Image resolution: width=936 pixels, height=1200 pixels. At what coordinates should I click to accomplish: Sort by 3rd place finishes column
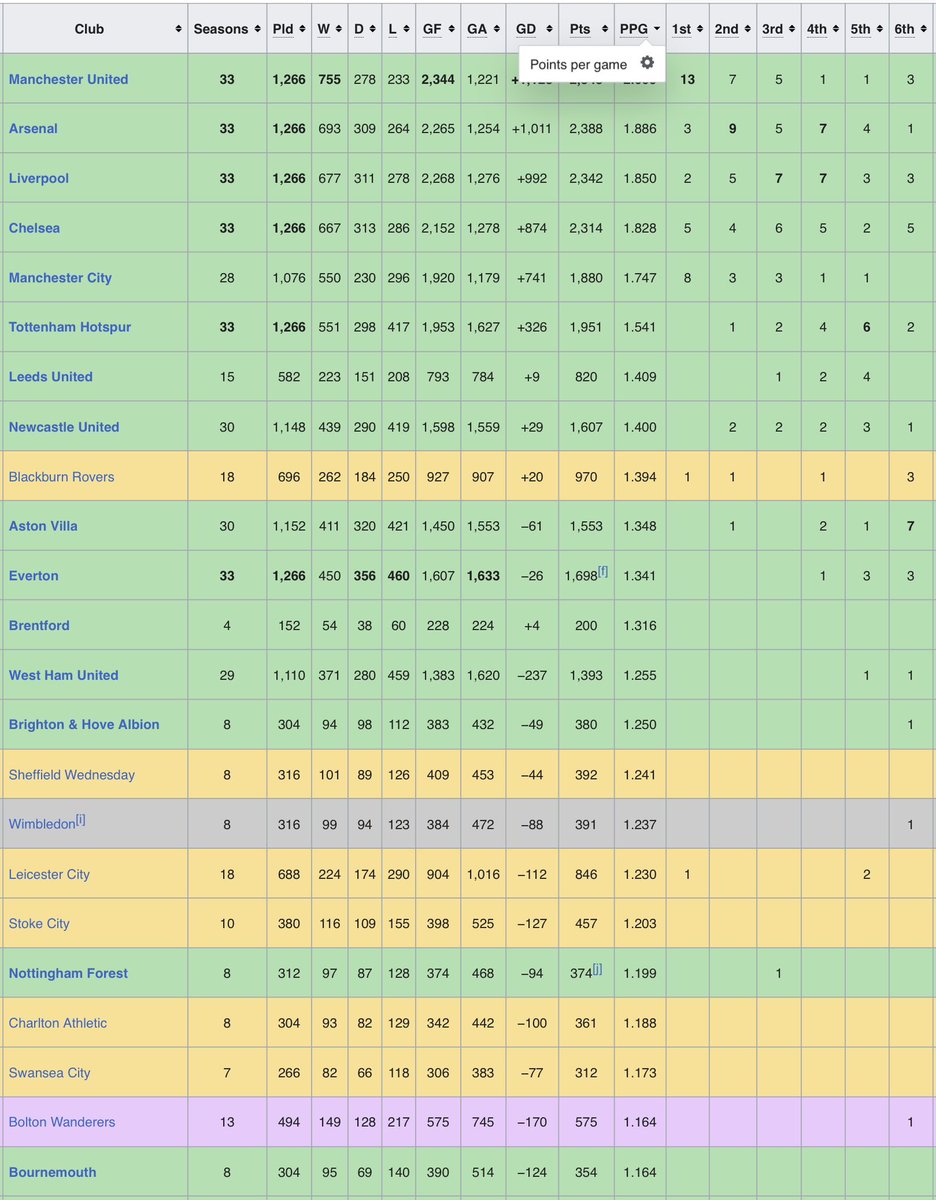tap(778, 29)
